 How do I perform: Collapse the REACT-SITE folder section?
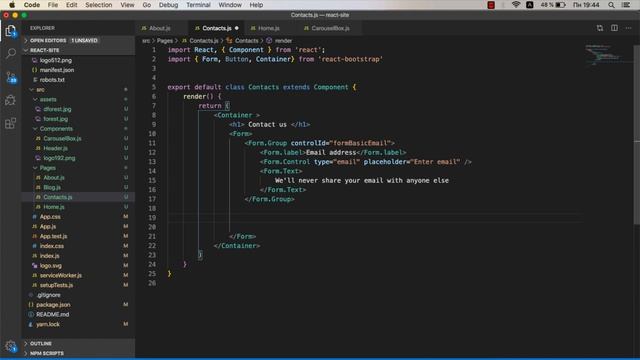tap(78, 50)
